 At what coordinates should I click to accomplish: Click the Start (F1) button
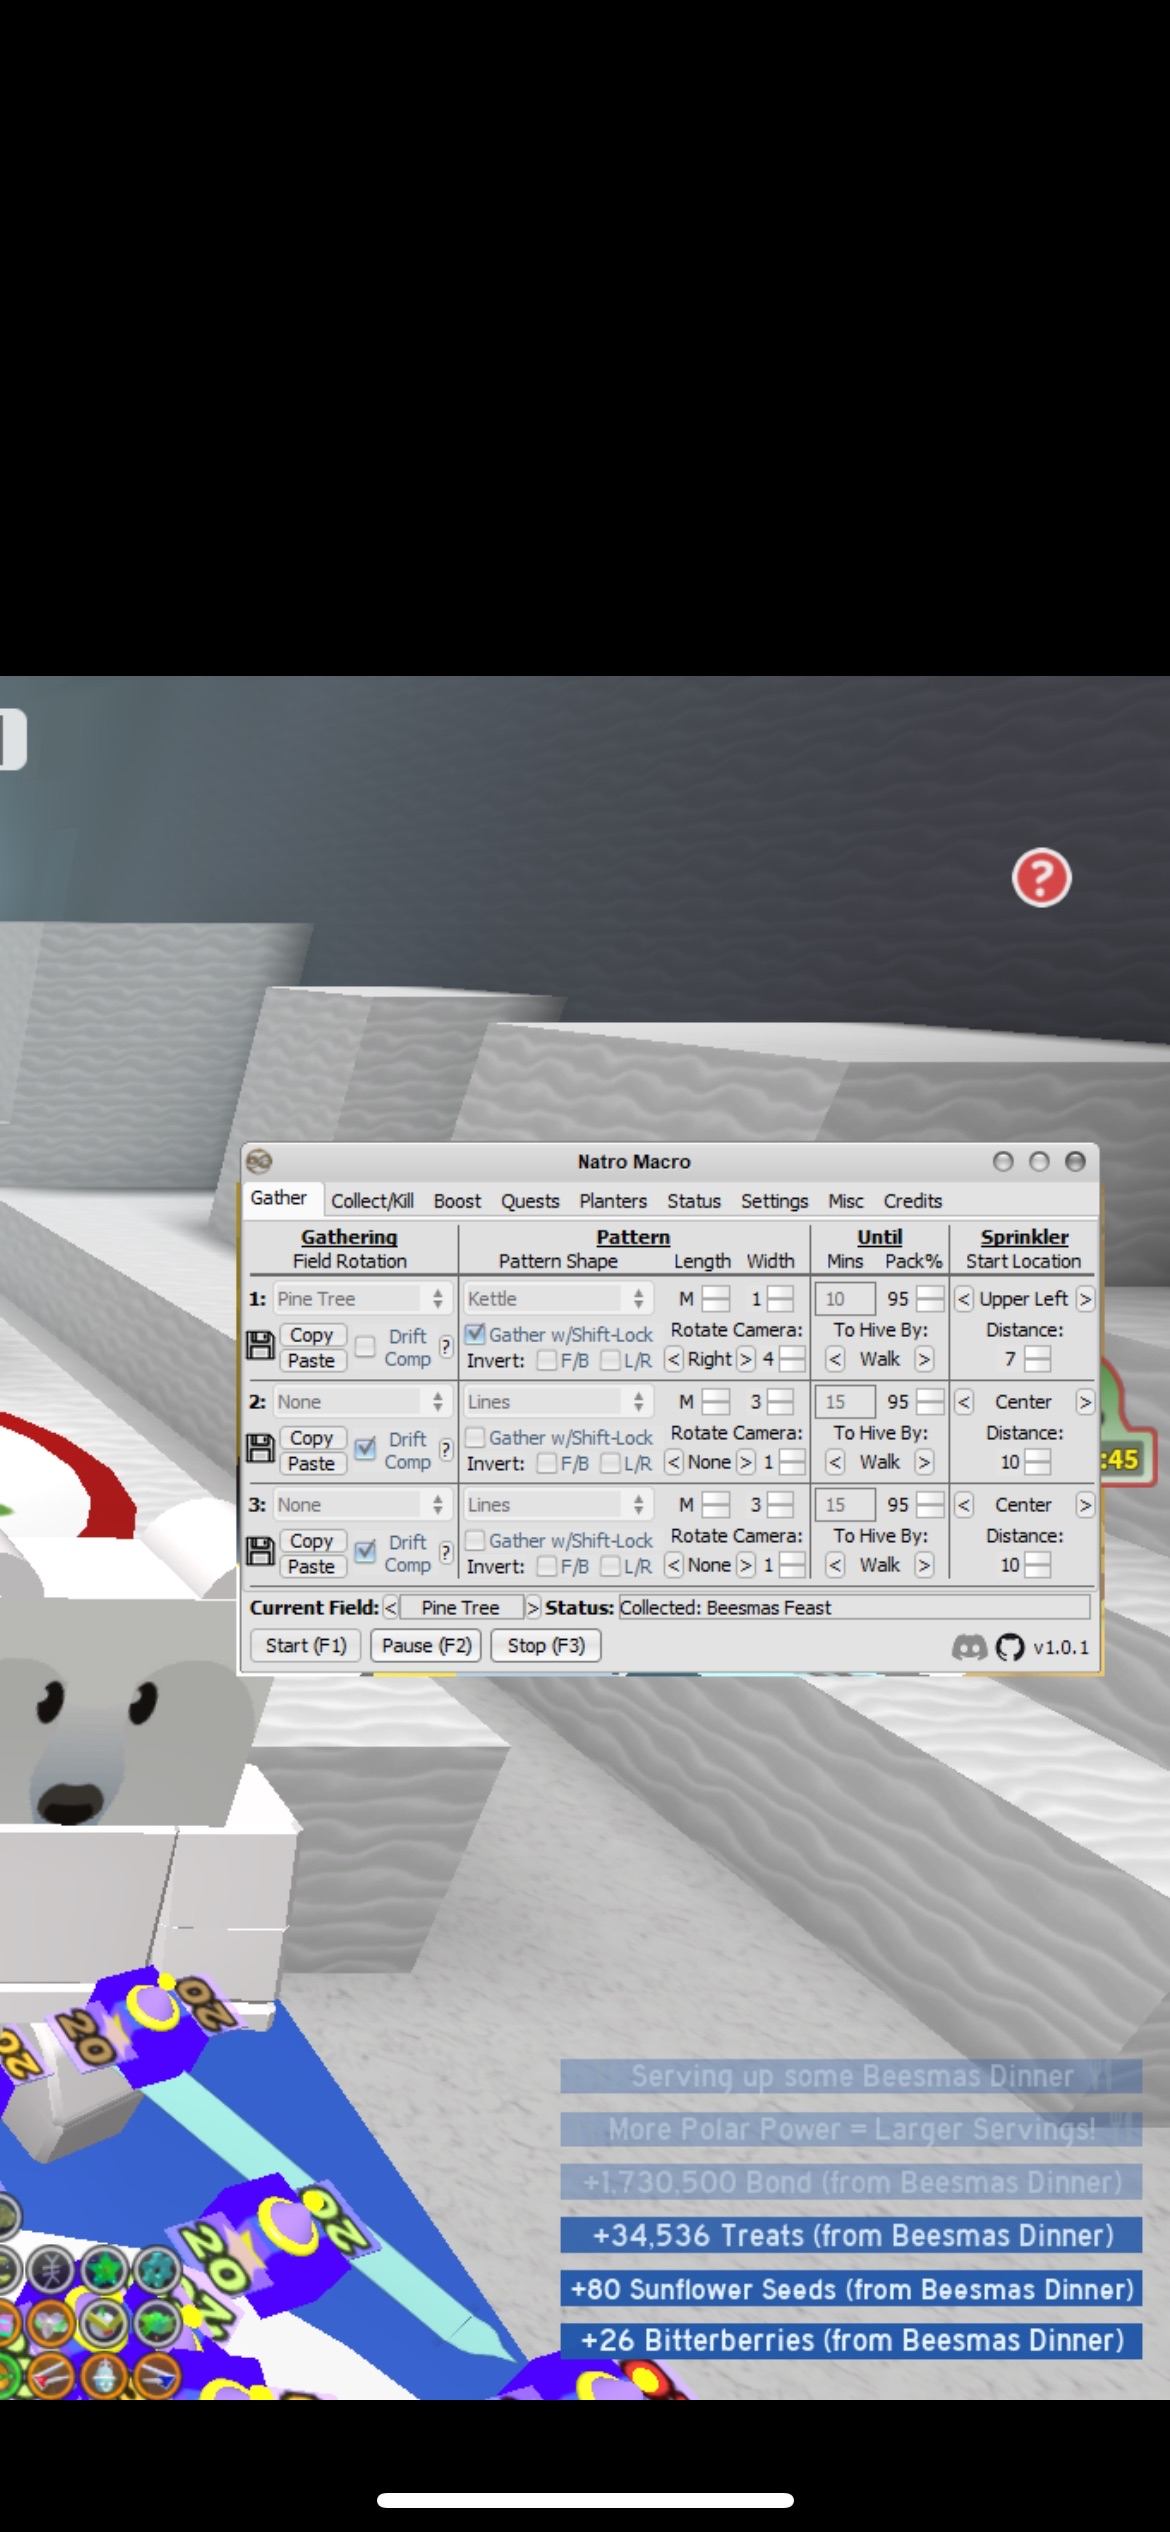pyautogui.click(x=306, y=1646)
